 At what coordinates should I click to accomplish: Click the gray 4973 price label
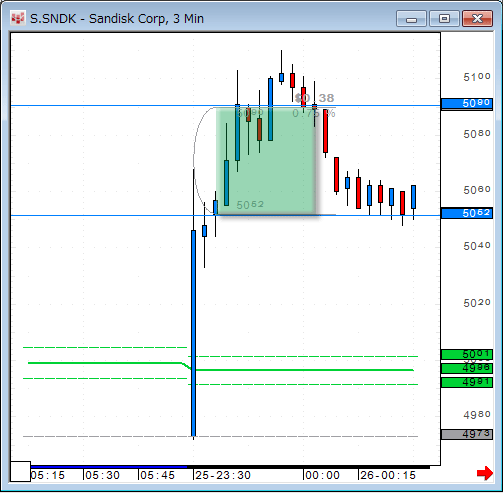(x=467, y=434)
